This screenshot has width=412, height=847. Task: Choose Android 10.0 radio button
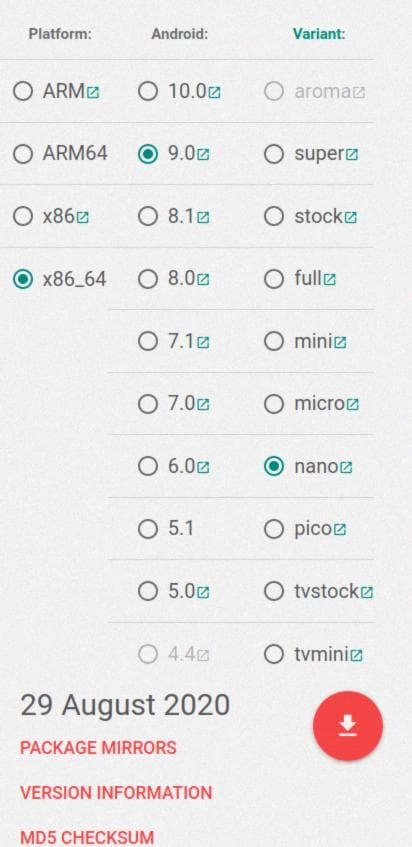pos(147,91)
